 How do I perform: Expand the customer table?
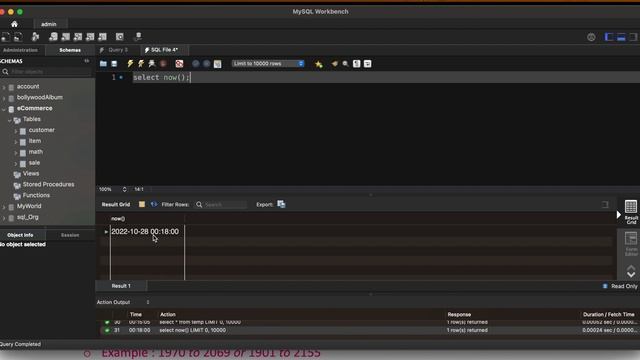point(16,131)
